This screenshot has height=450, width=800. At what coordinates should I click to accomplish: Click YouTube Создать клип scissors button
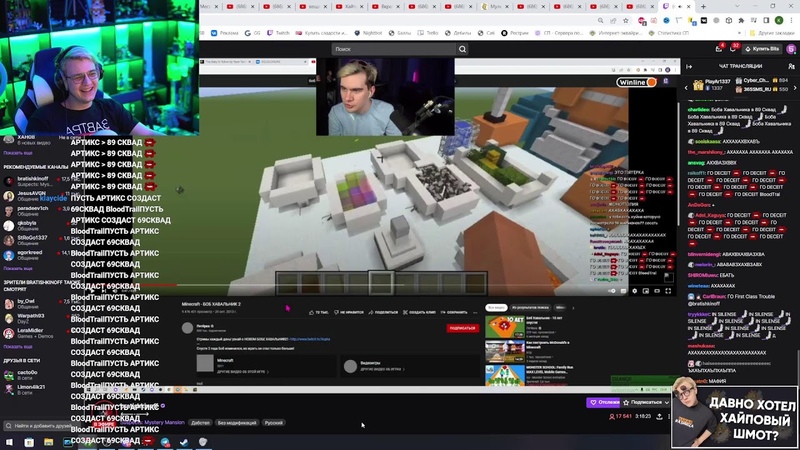tap(419, 312)
